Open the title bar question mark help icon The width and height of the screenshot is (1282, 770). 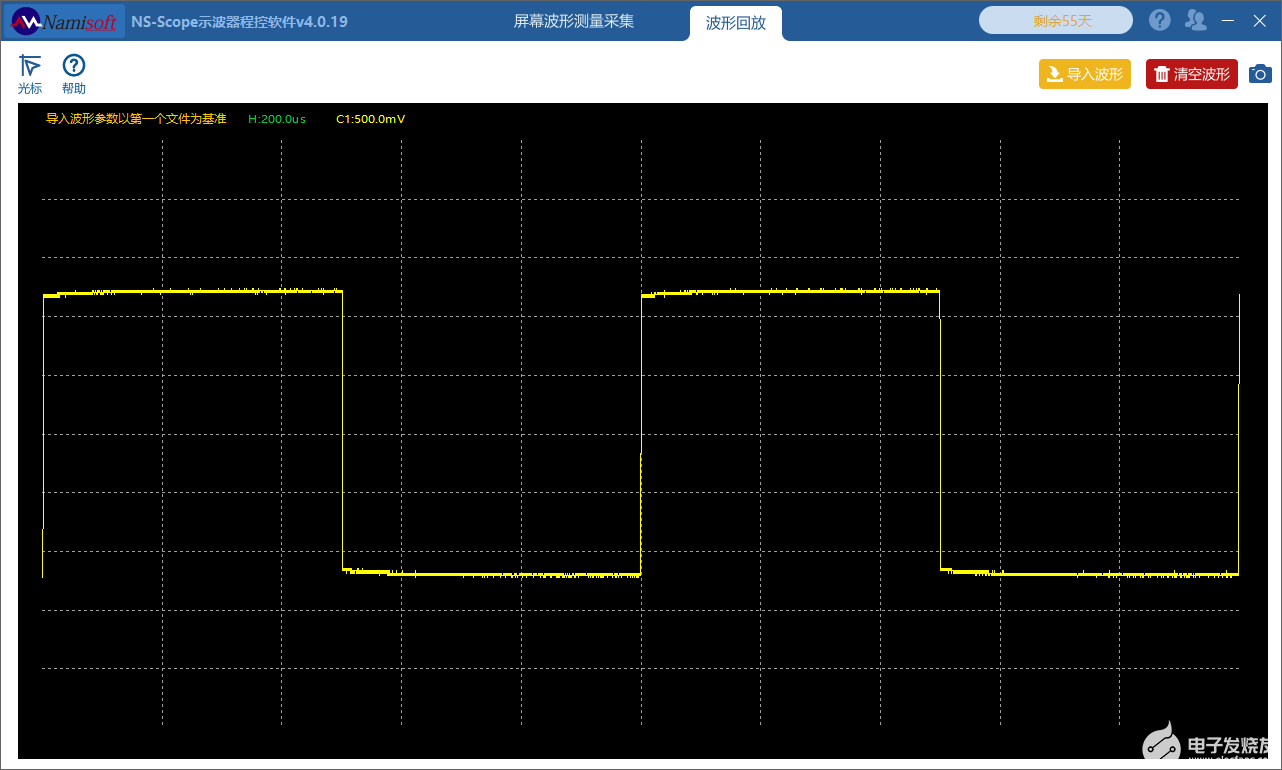(x=1159, y=20)
